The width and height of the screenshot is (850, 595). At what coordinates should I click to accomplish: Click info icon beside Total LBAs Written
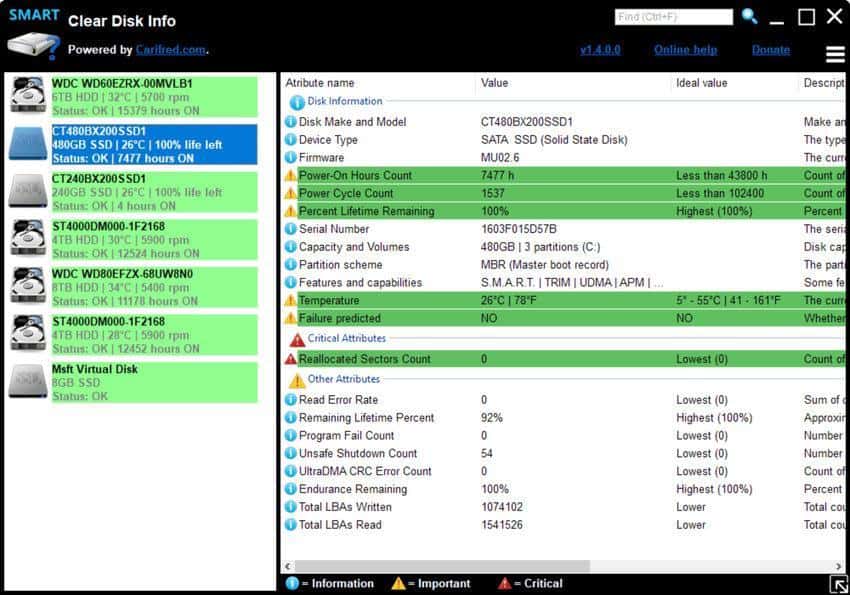(x=291, y=507)
